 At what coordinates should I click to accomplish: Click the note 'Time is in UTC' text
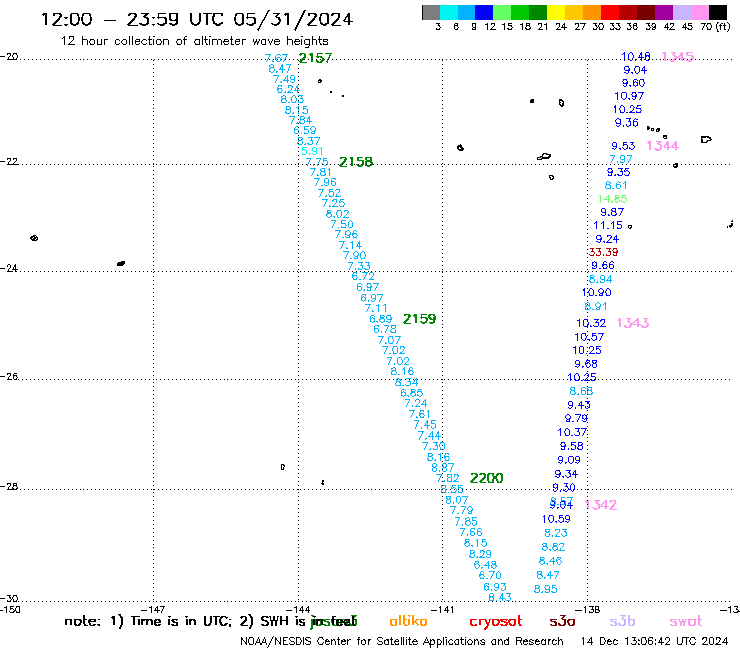(x=180, y=621)
